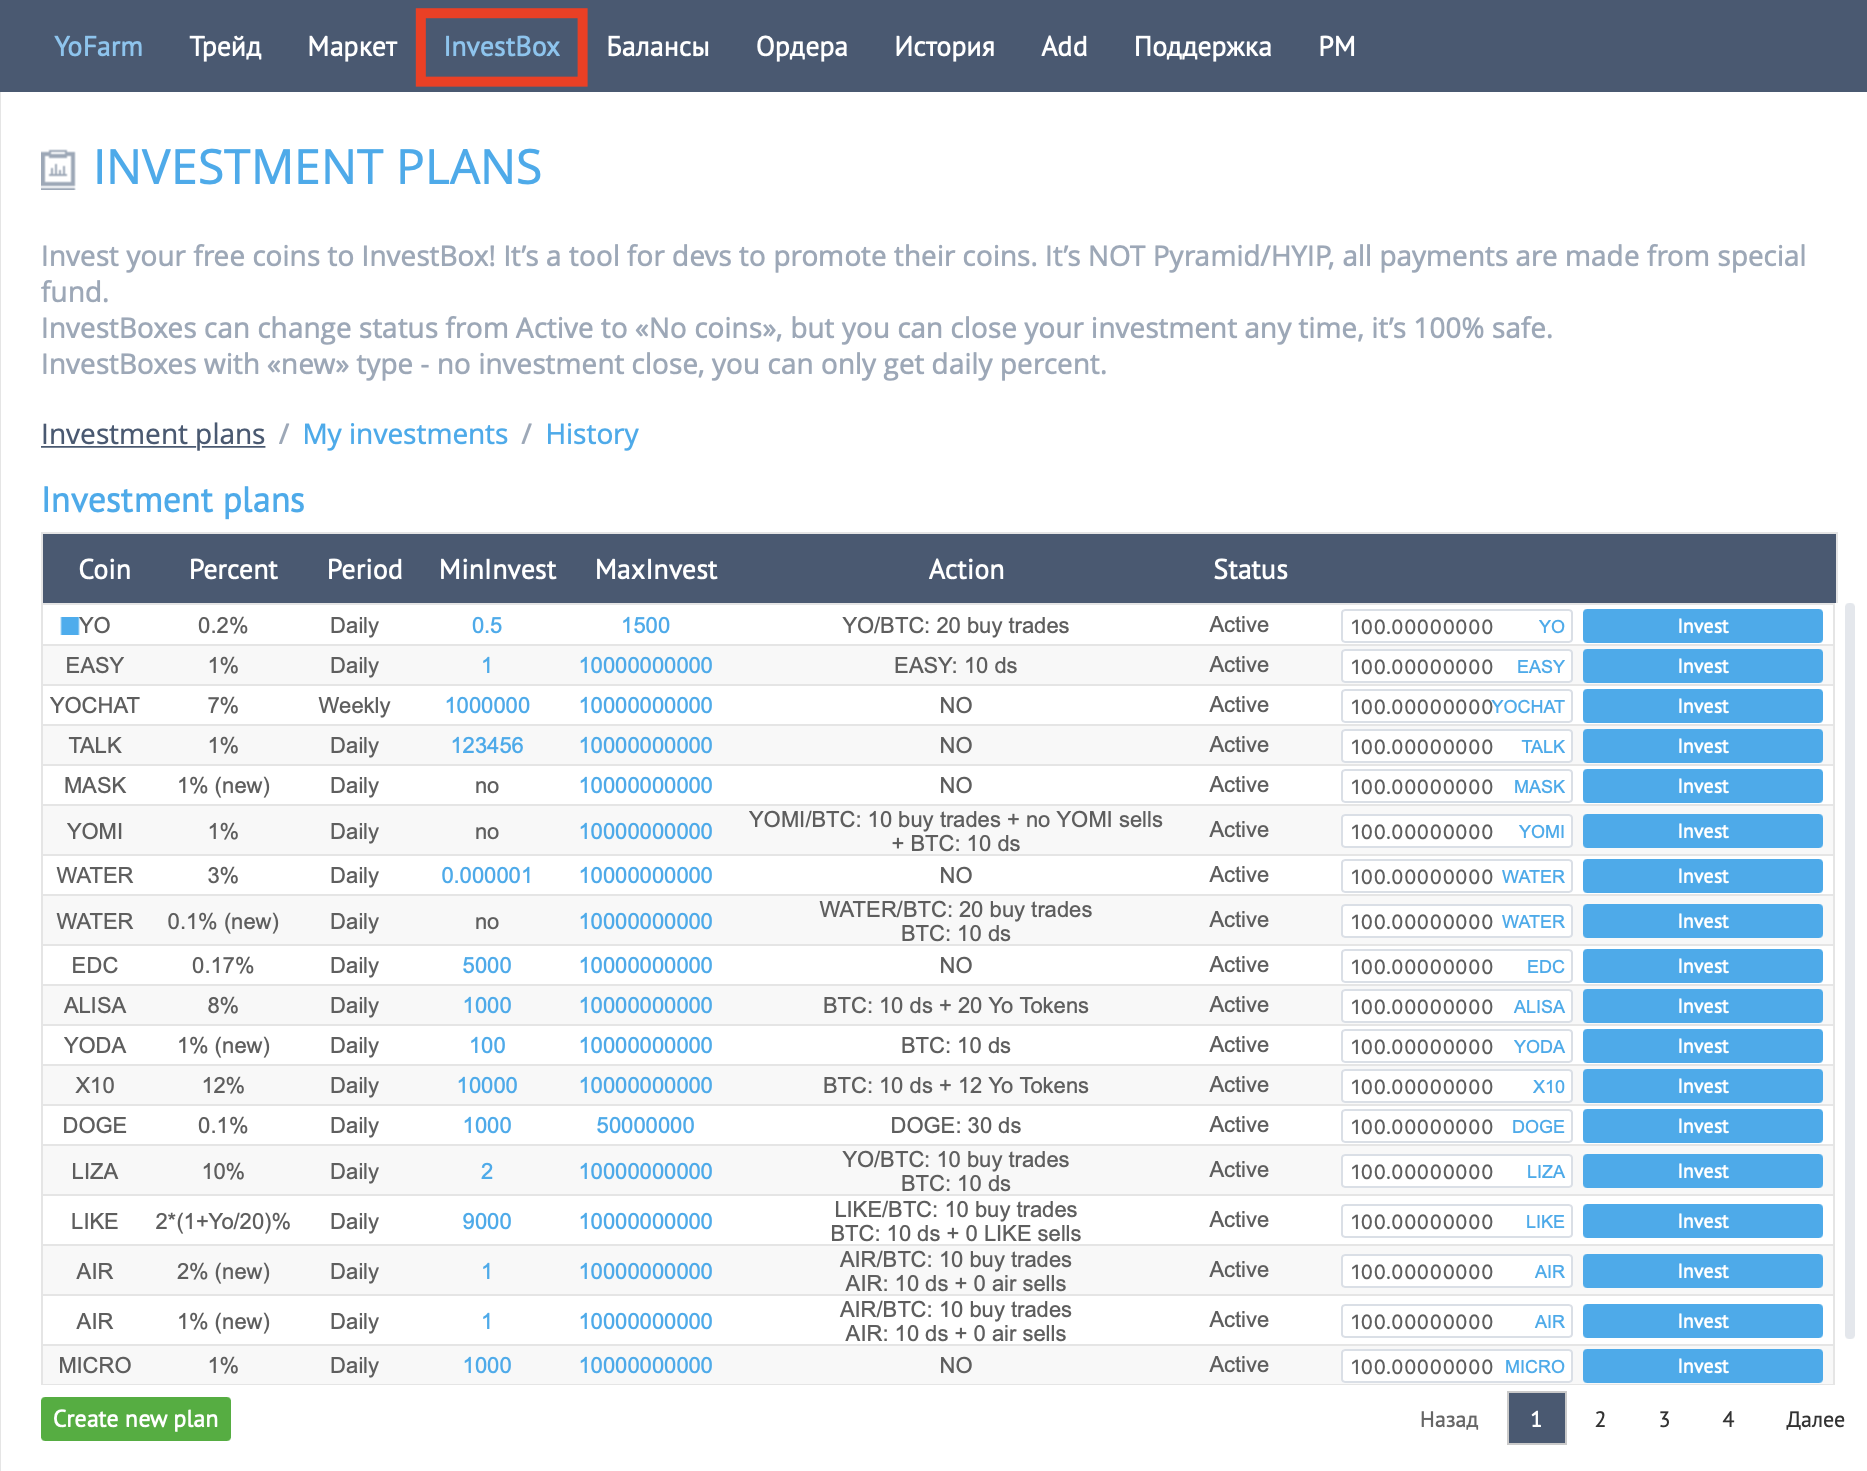
Task: Open the Балансы page
Action: [x=658, y=46]
